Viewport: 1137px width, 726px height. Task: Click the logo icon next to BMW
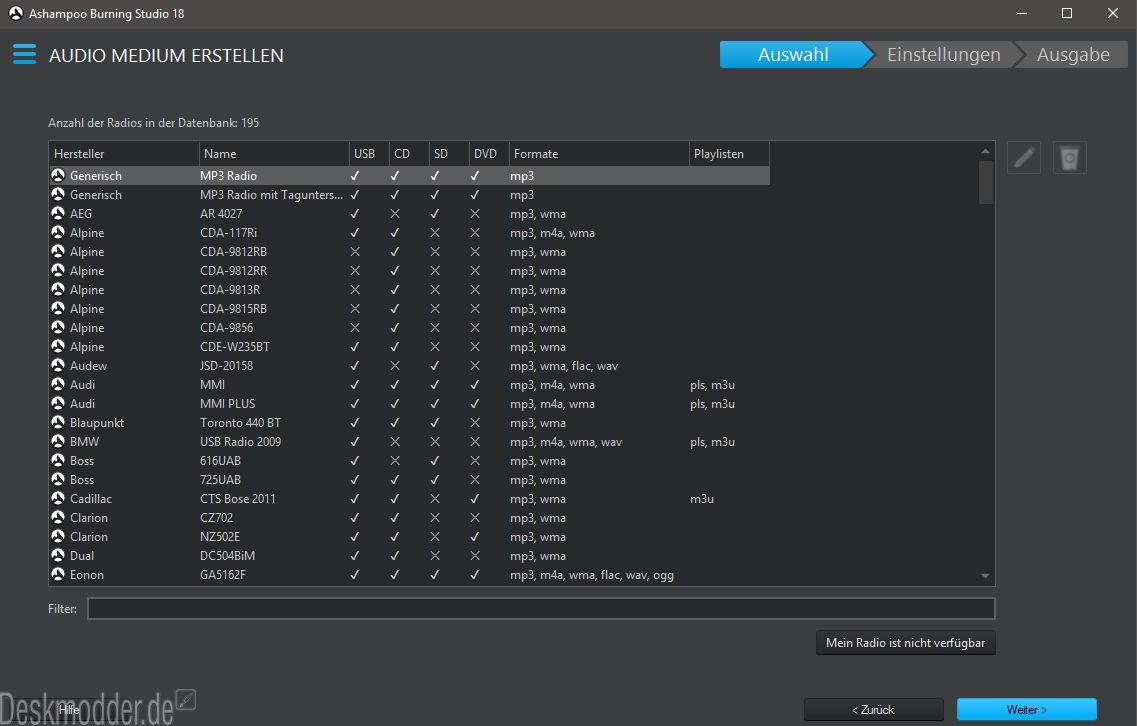[x=58, y=442]
